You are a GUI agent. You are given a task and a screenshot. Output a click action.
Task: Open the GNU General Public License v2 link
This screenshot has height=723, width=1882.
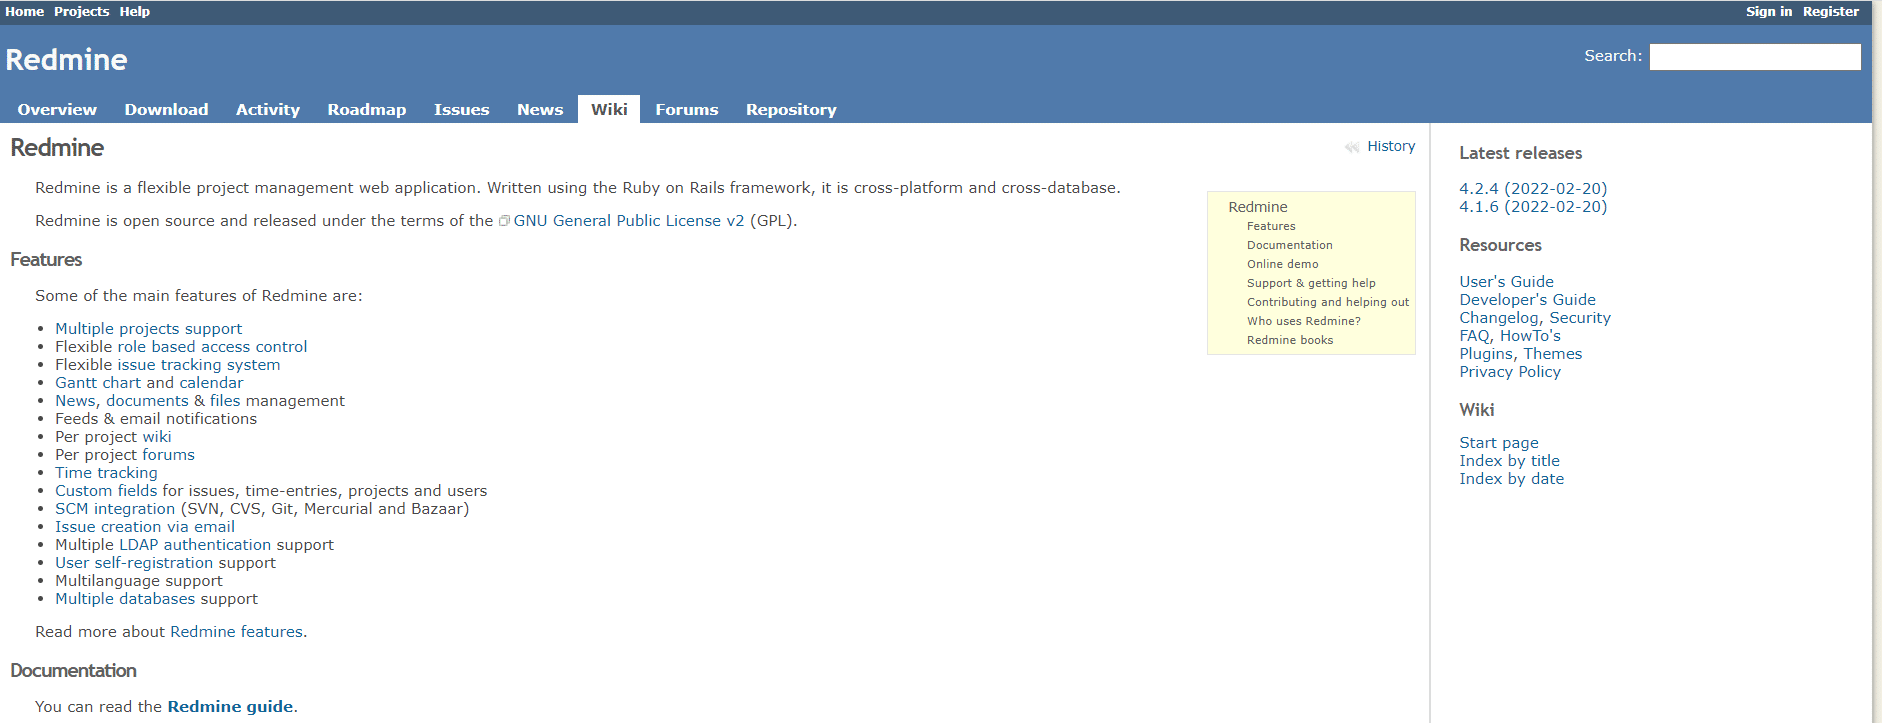pos(629,221)
